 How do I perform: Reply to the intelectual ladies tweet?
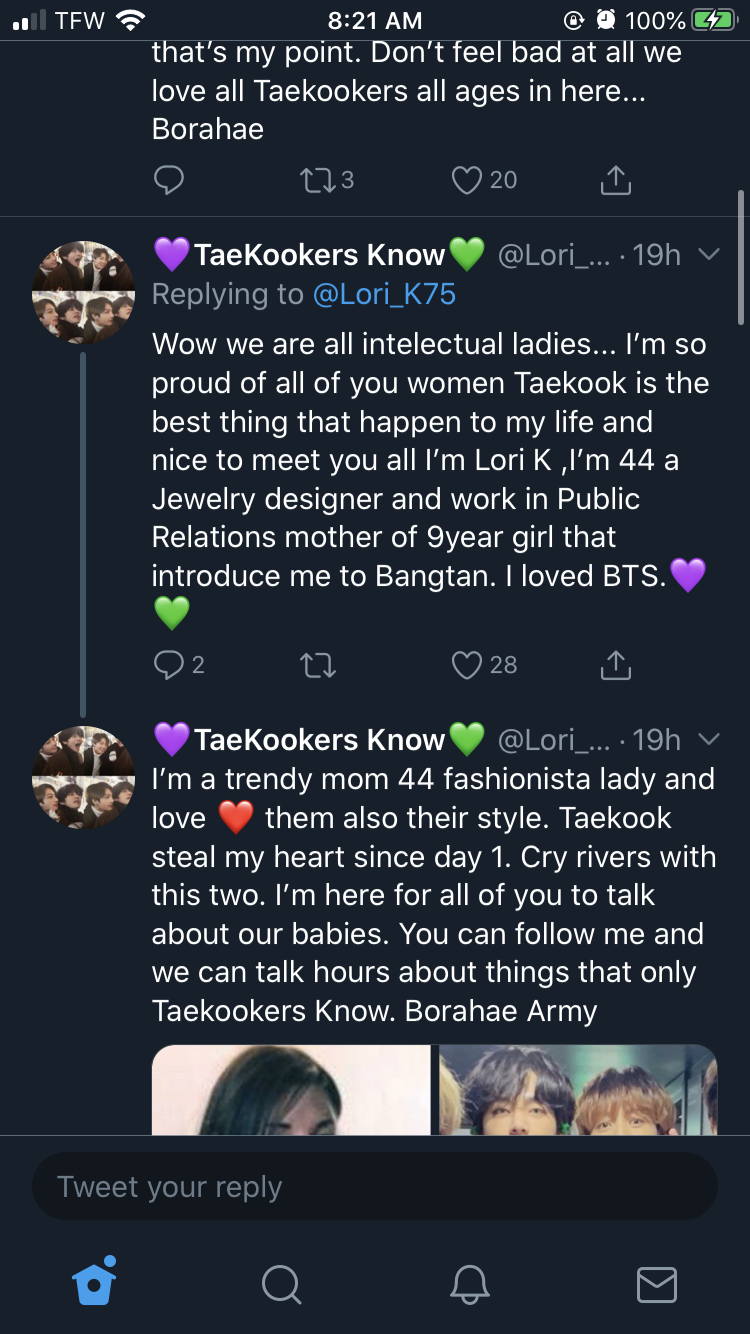point(169,665)
